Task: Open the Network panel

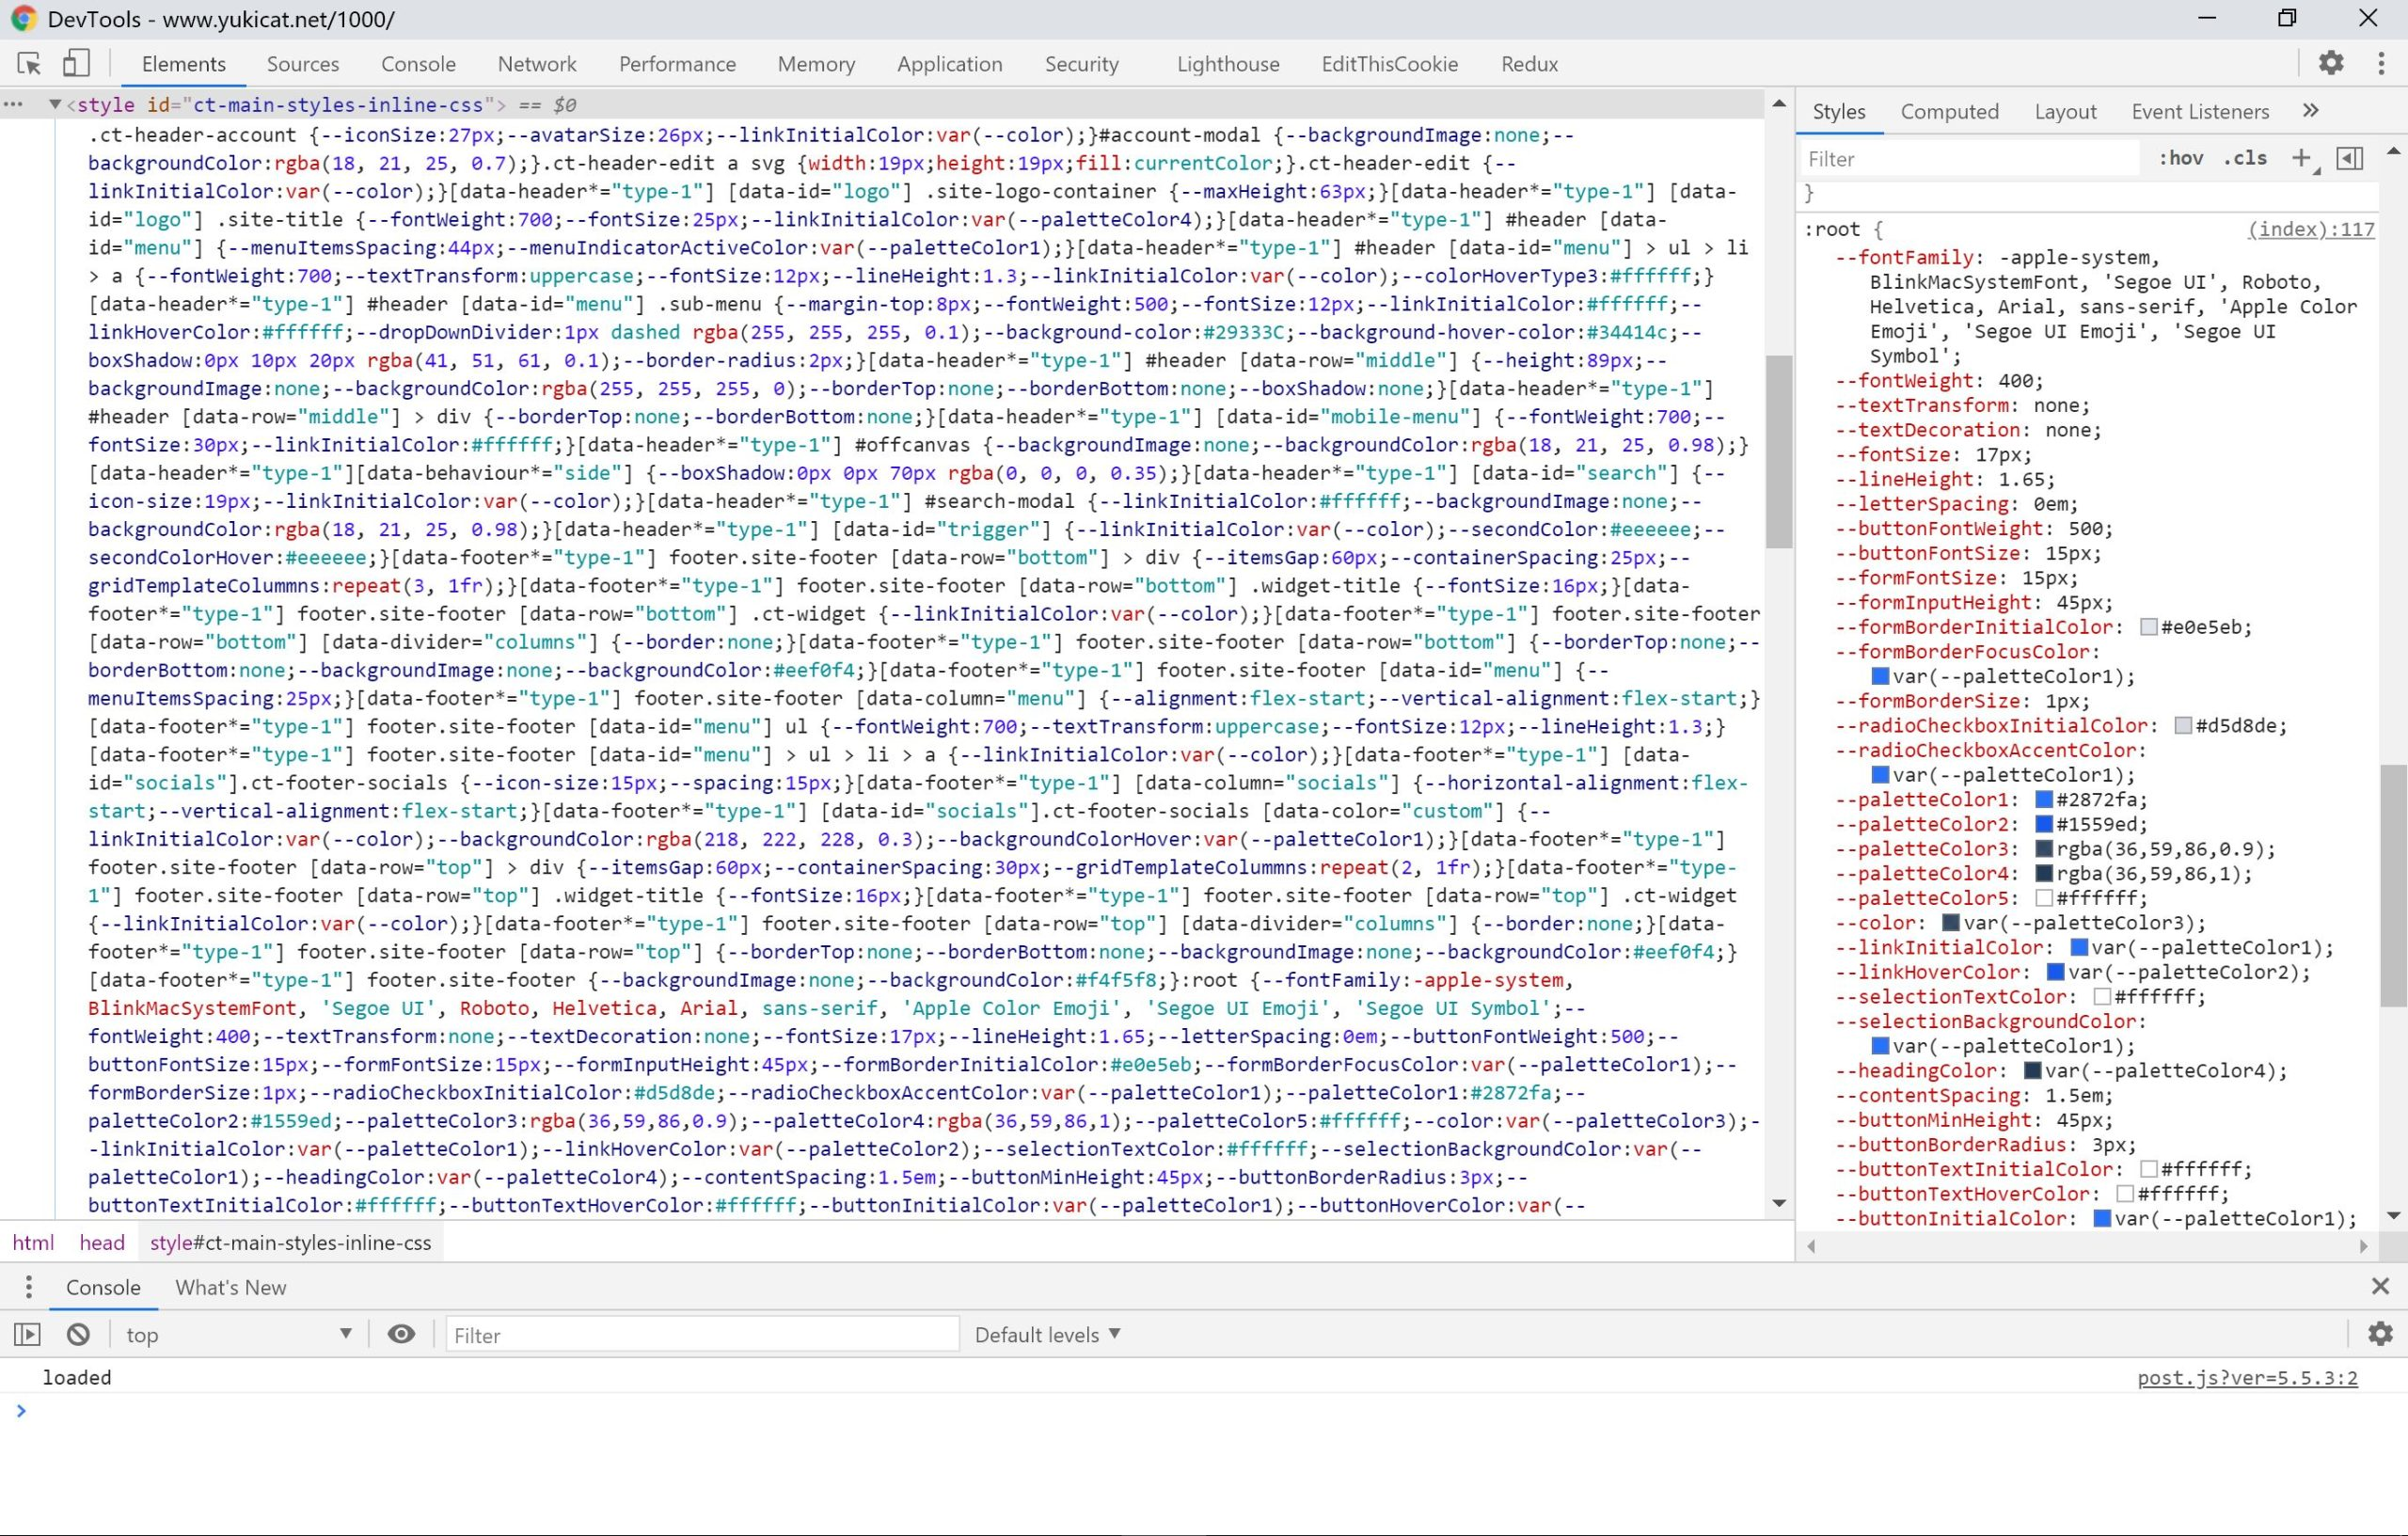Action: tap(537, 64)
